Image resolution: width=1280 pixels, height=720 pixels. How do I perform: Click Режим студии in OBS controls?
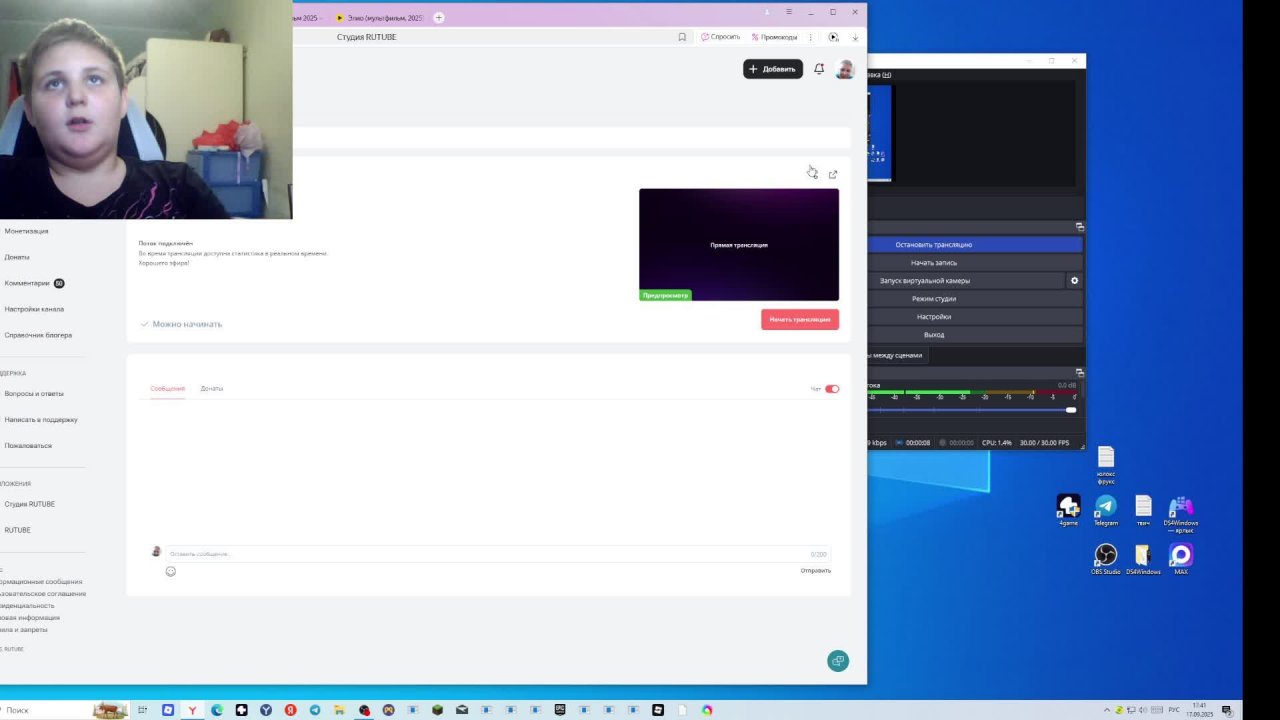point(975,298)
